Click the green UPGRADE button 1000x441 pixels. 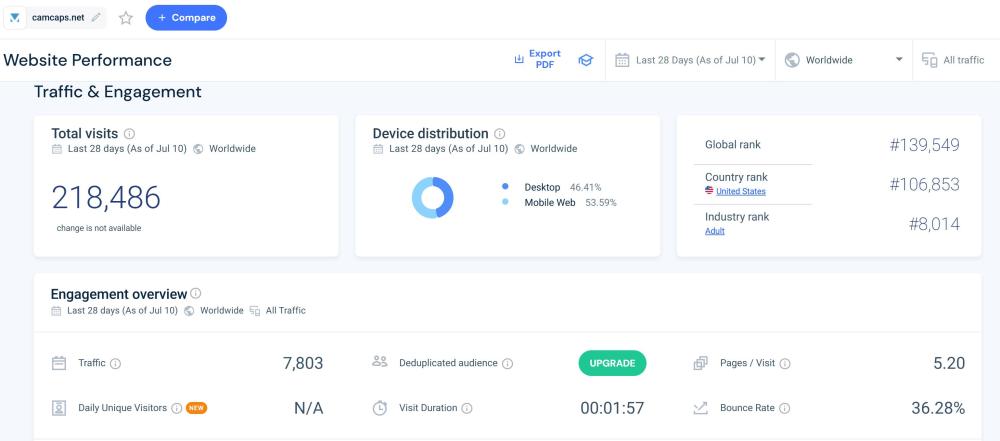[612, 363]
